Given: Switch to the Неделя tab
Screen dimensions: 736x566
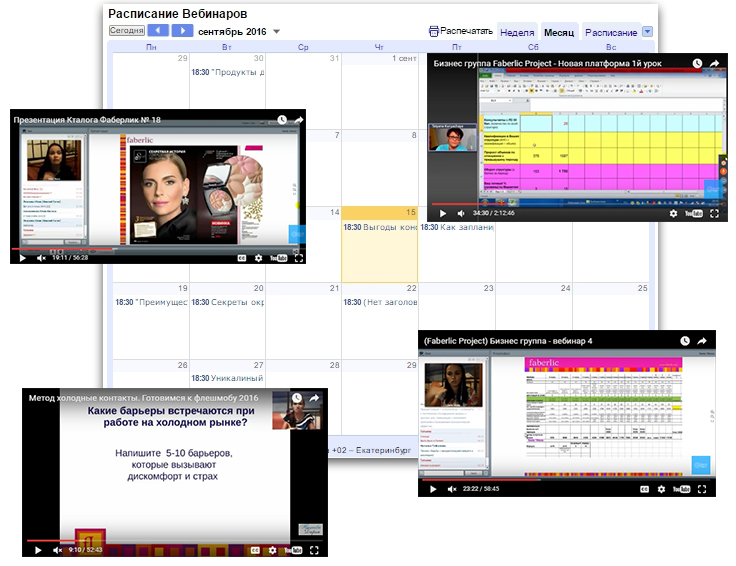Looking at the screenshot, I should pos(517,32).
